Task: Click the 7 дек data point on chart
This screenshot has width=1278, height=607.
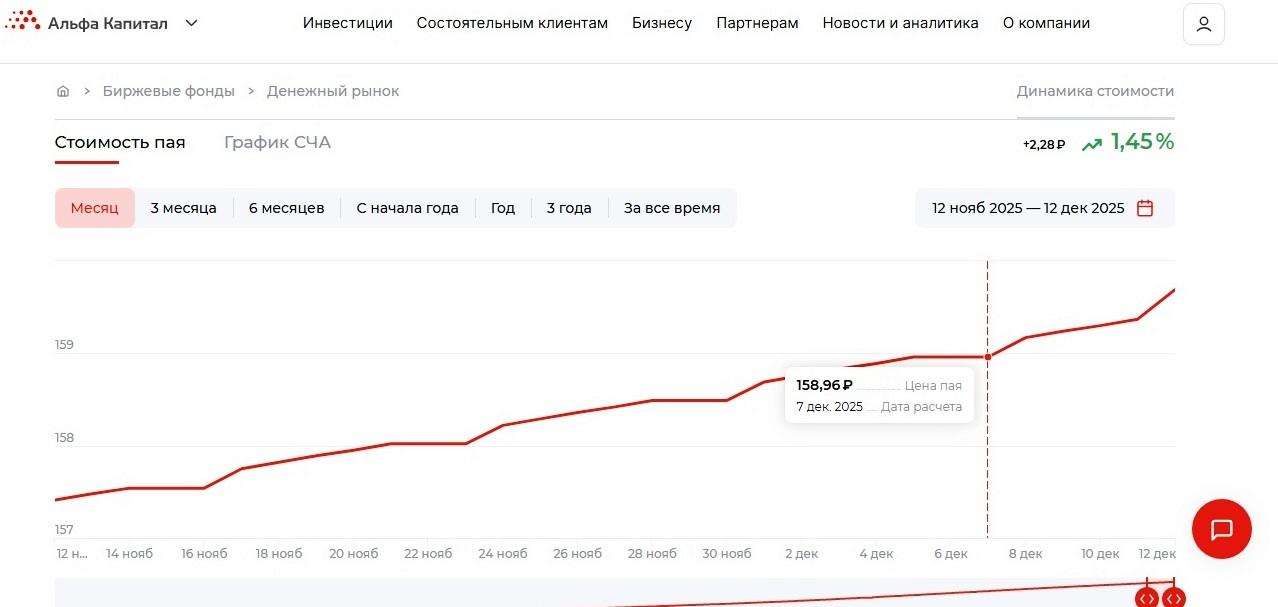Action: [988, 357]
